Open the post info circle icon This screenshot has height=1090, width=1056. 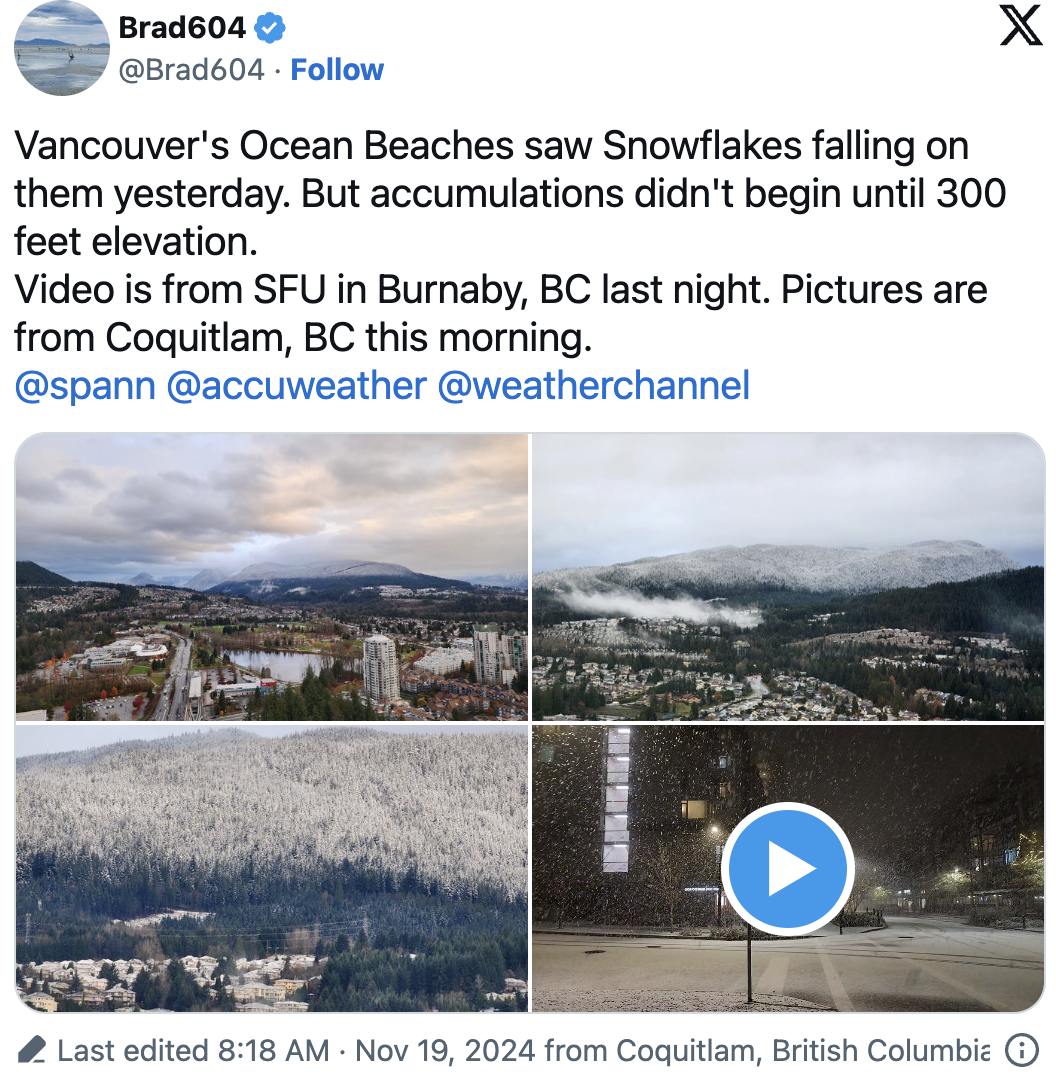pyautogui.click(x=1020, y=1051)
